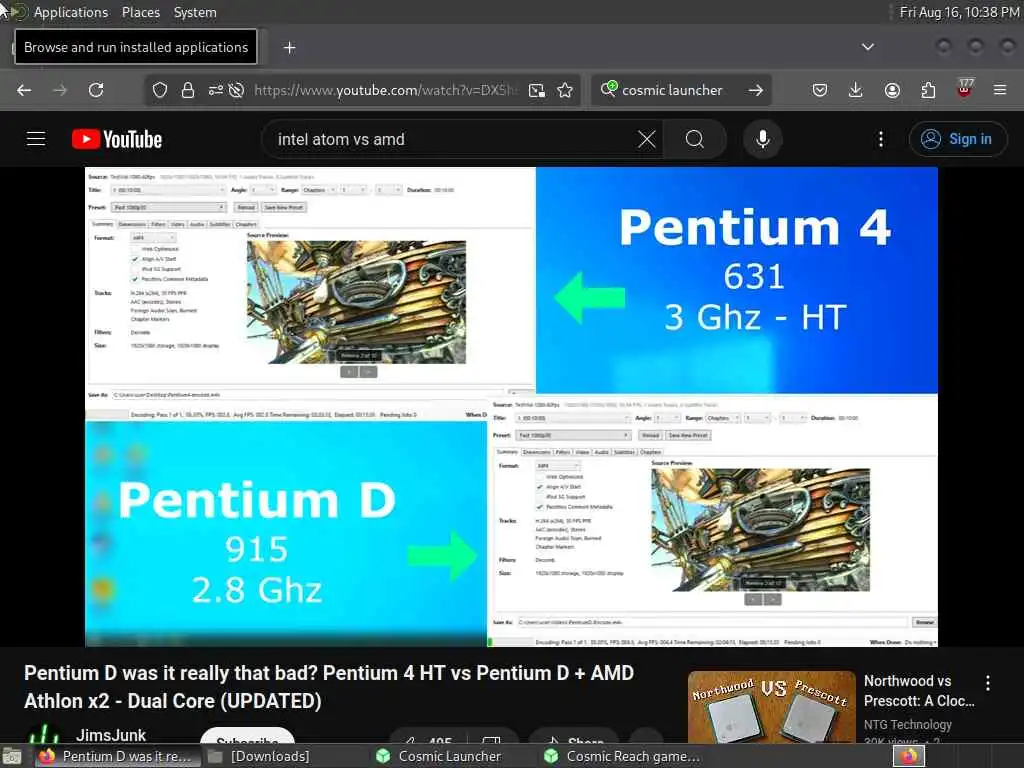Open the tracking protection shield panel

160,90
